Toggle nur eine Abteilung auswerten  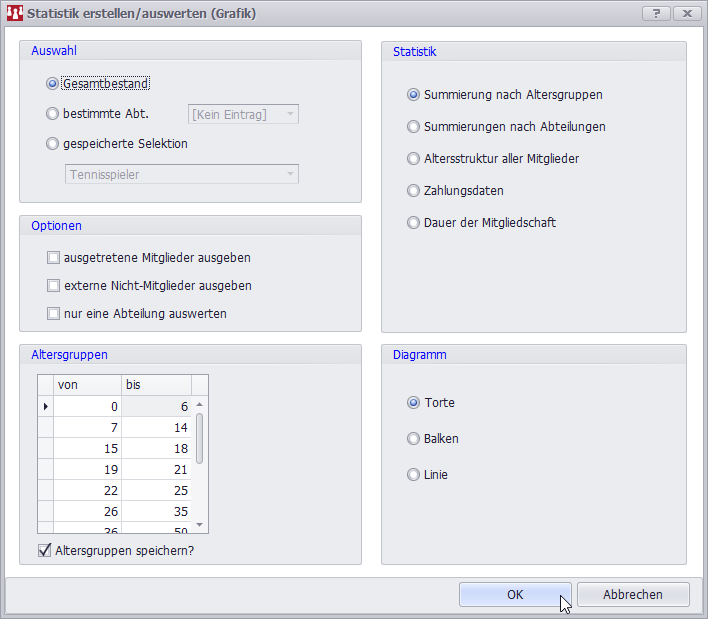(54, 314)
